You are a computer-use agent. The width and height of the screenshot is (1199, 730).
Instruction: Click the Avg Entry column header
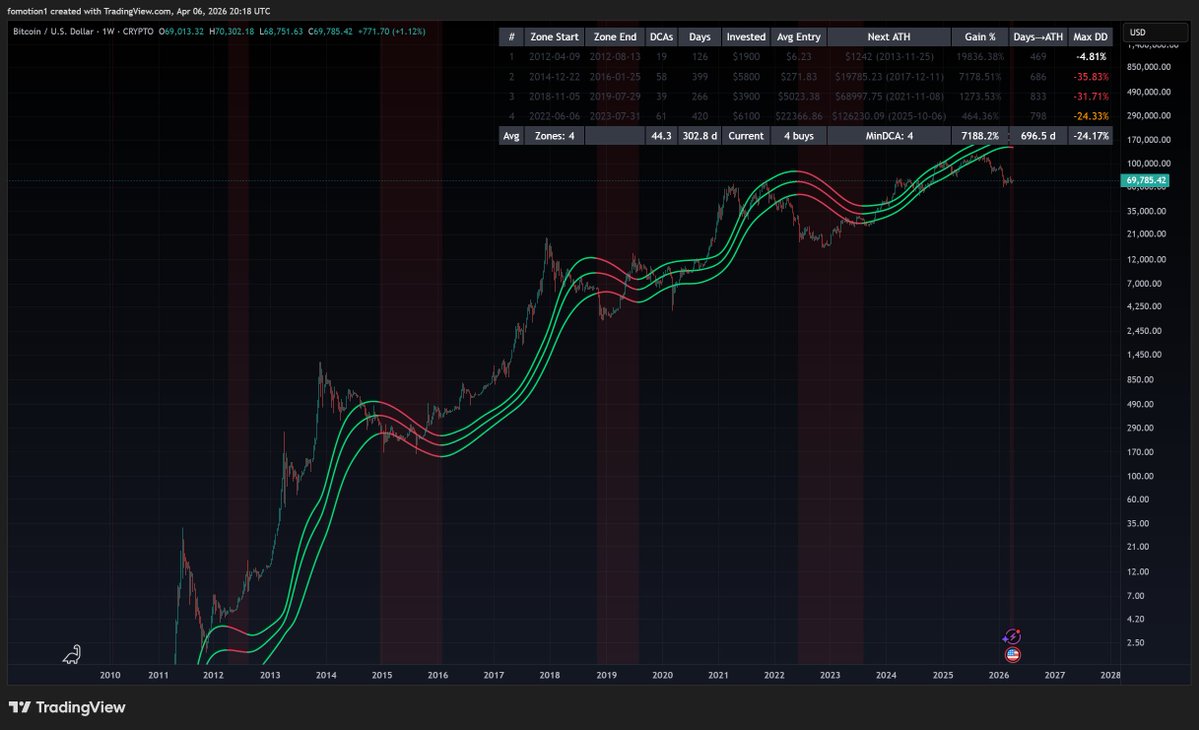(798, 37)
